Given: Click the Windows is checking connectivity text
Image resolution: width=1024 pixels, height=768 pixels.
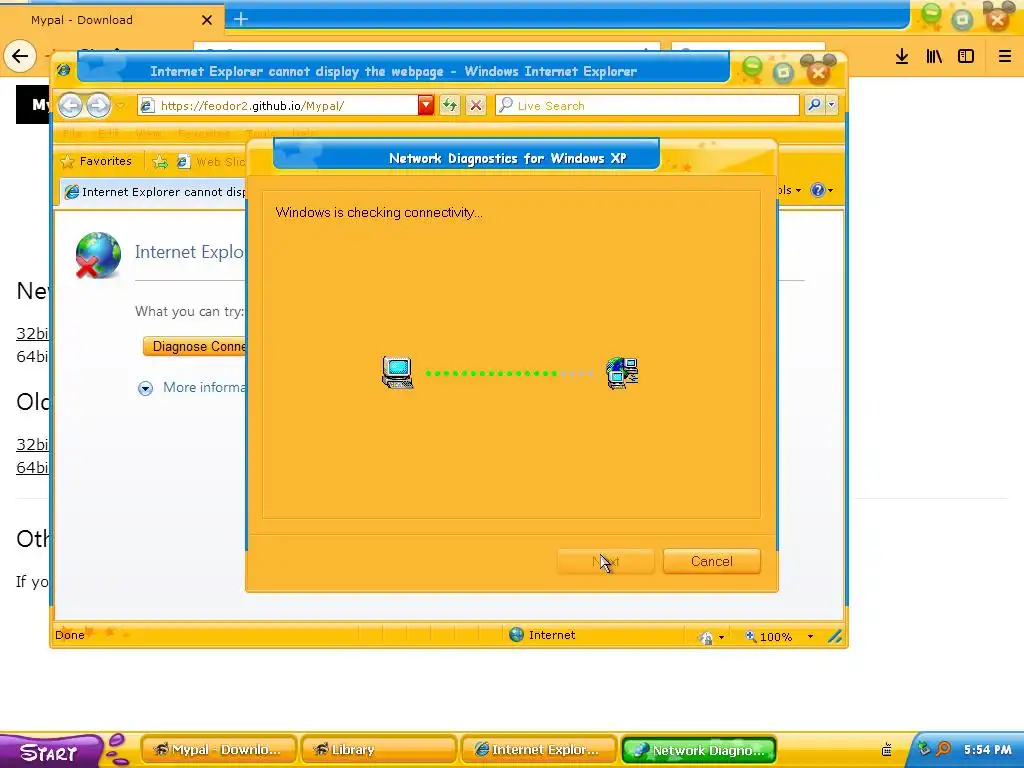Looking at the screenshot, I should pos(379,212).
